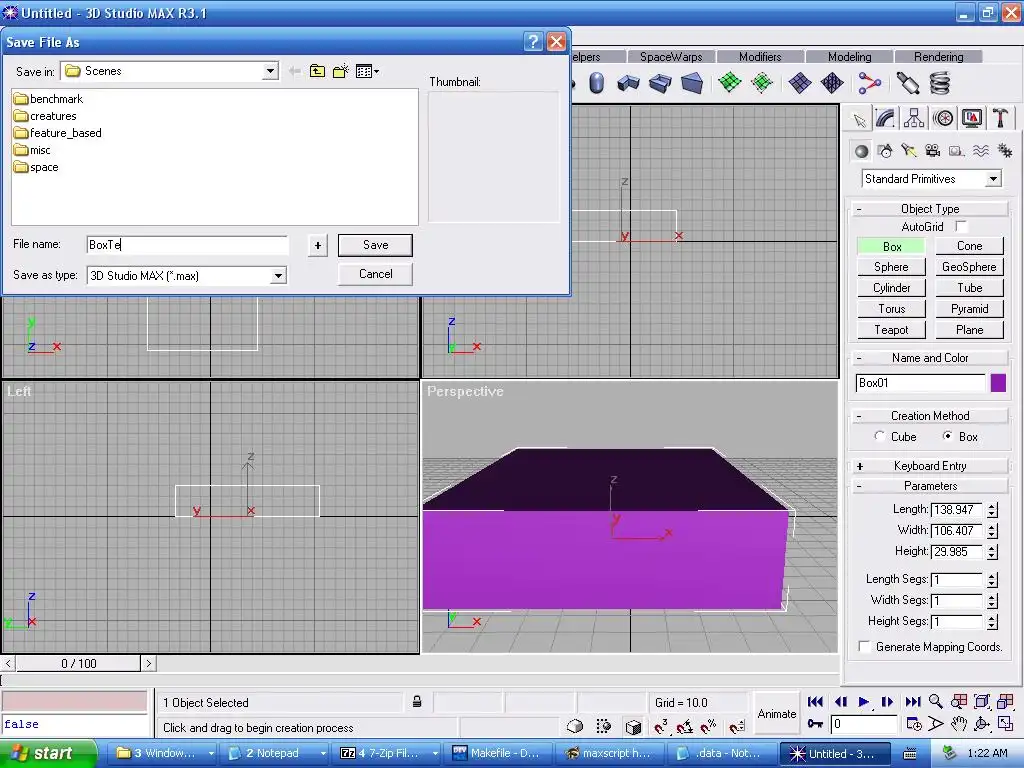1024x768 pixels.
Task: Toggle the Key Mode key icon
Action: point(815,724)
